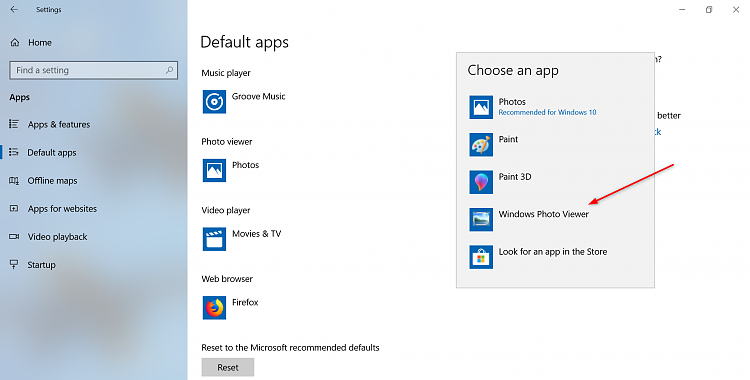Click the Microsoft Store bag icon

click(481, 257)
